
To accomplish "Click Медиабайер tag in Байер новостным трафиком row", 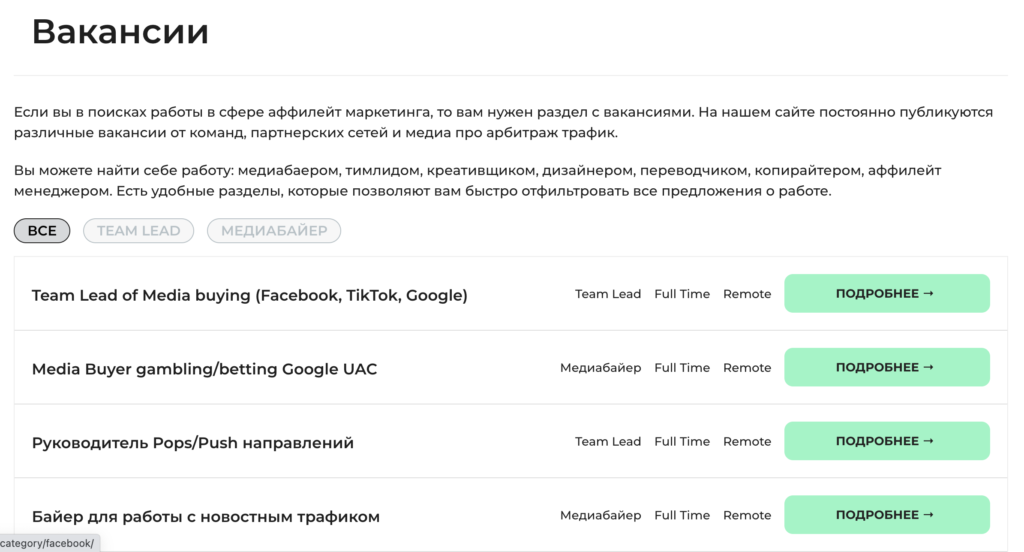I will [601, 515].
